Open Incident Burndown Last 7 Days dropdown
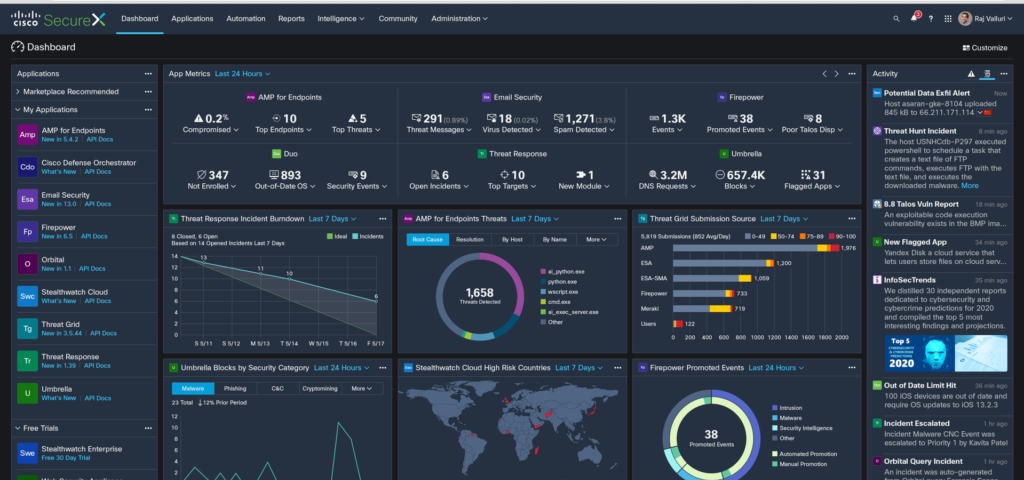 332,219
